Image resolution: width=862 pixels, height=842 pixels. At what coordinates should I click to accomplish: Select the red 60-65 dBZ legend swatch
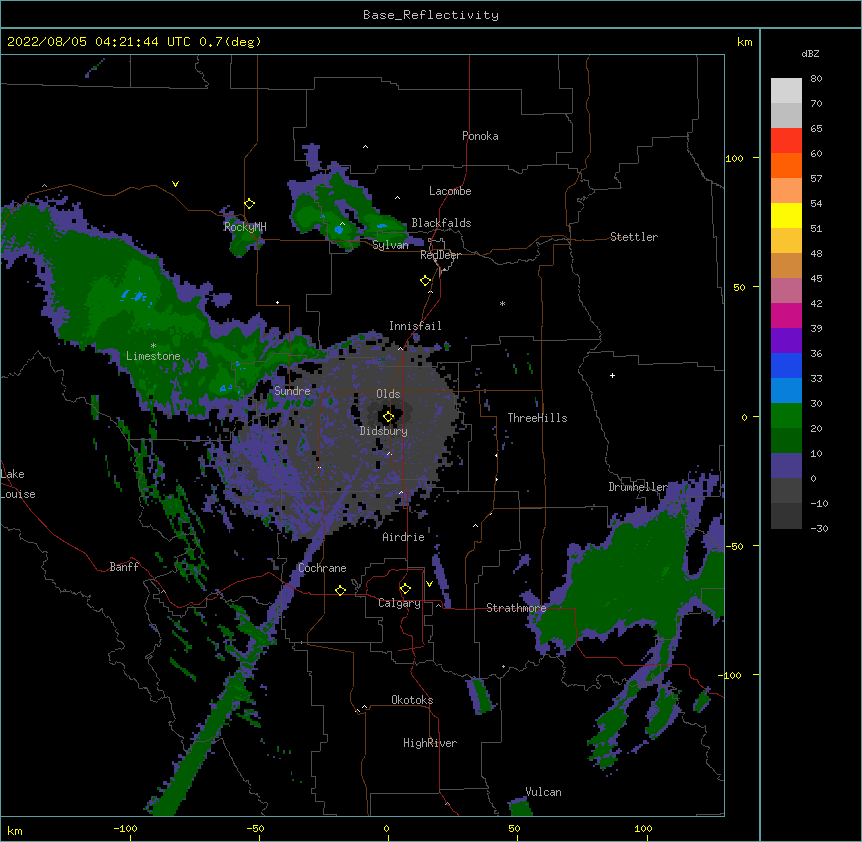[x=786, y=141]
